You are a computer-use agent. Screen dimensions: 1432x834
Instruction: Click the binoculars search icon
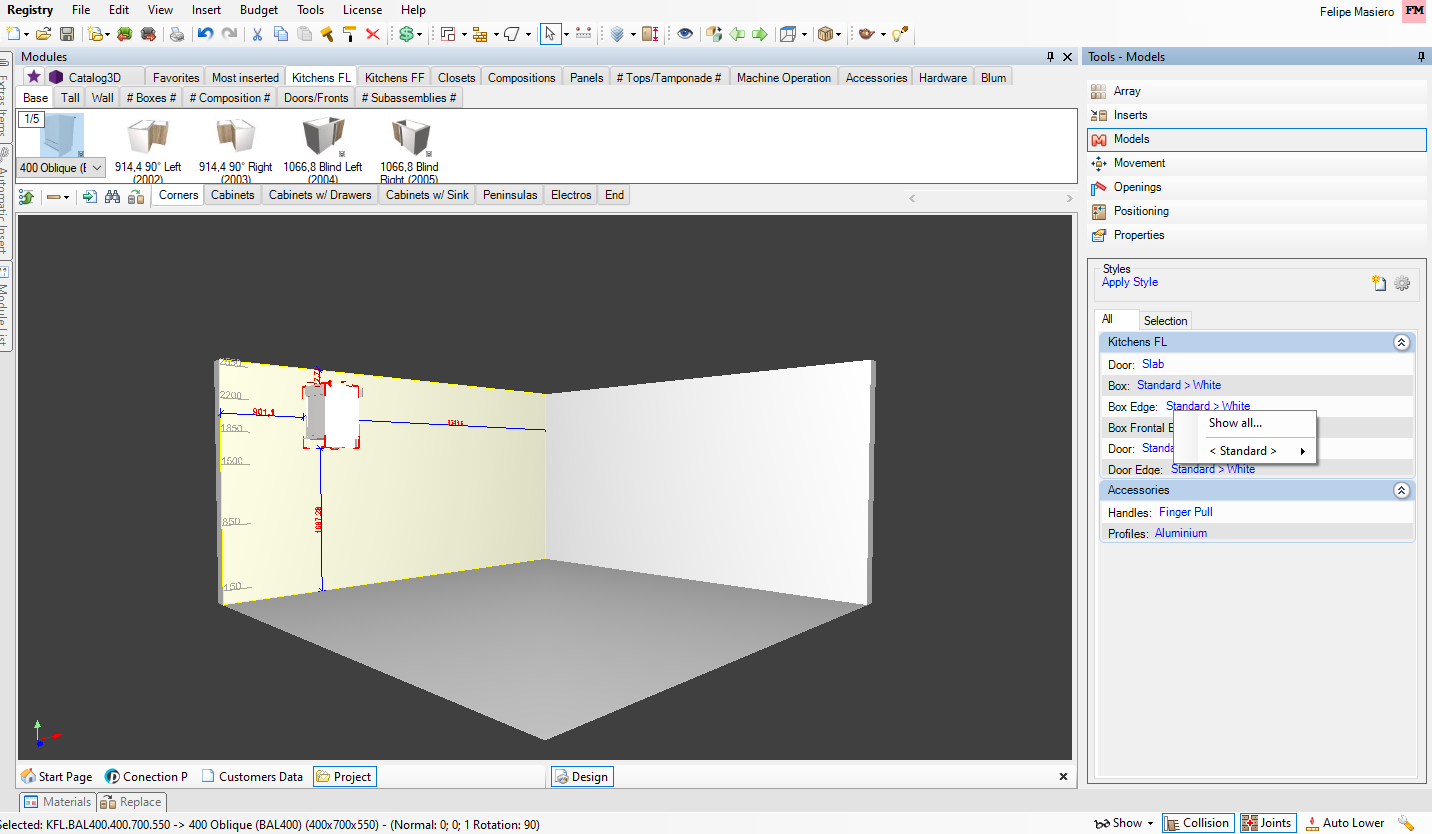click(112, 197)
